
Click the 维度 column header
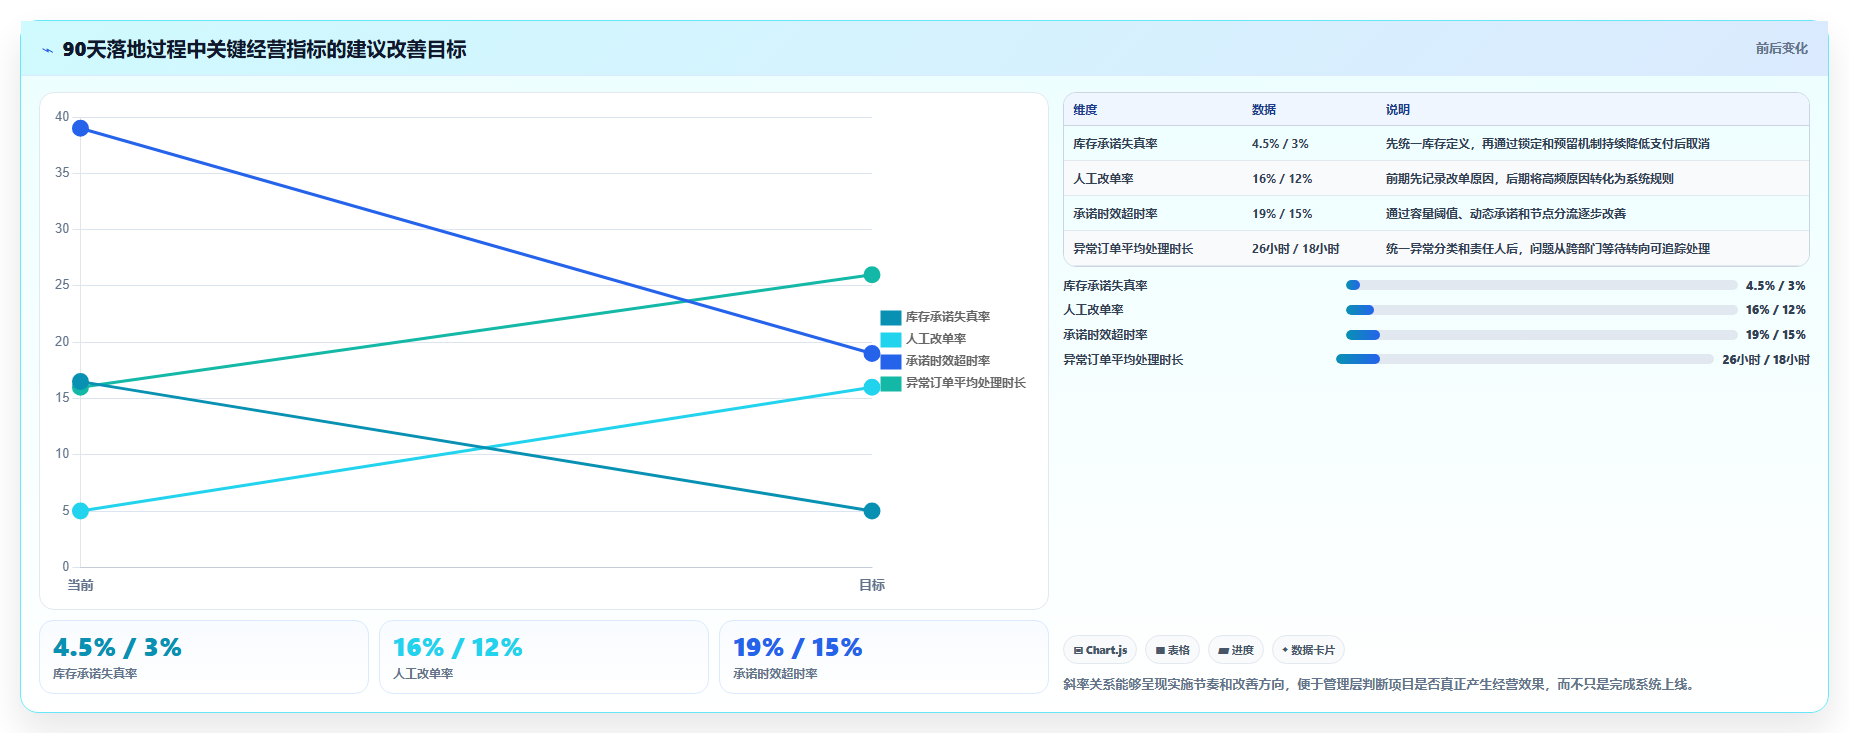(x=1085, y=110)
